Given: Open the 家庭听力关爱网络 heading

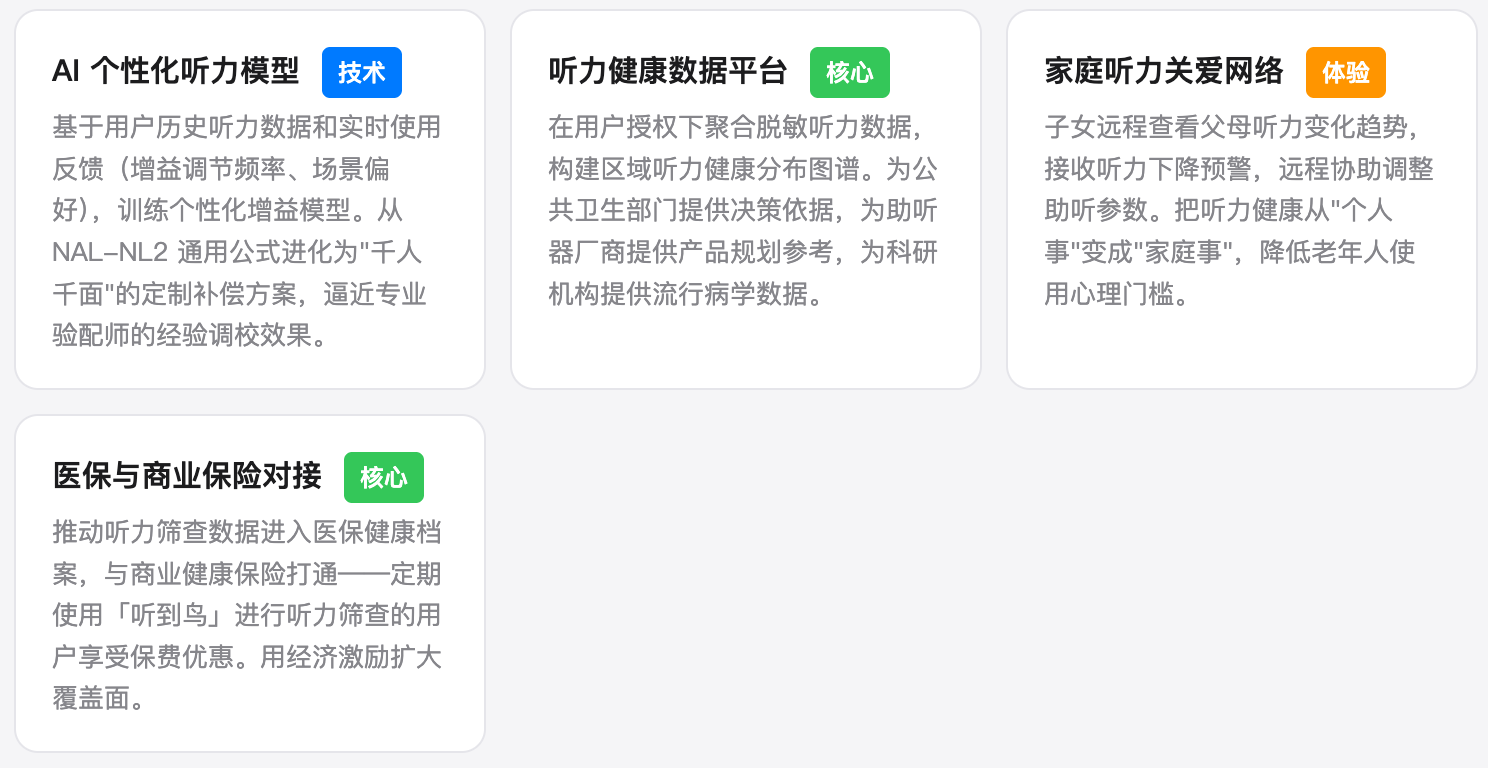Looking at the screenshot, I should (x=1164, y=72).
